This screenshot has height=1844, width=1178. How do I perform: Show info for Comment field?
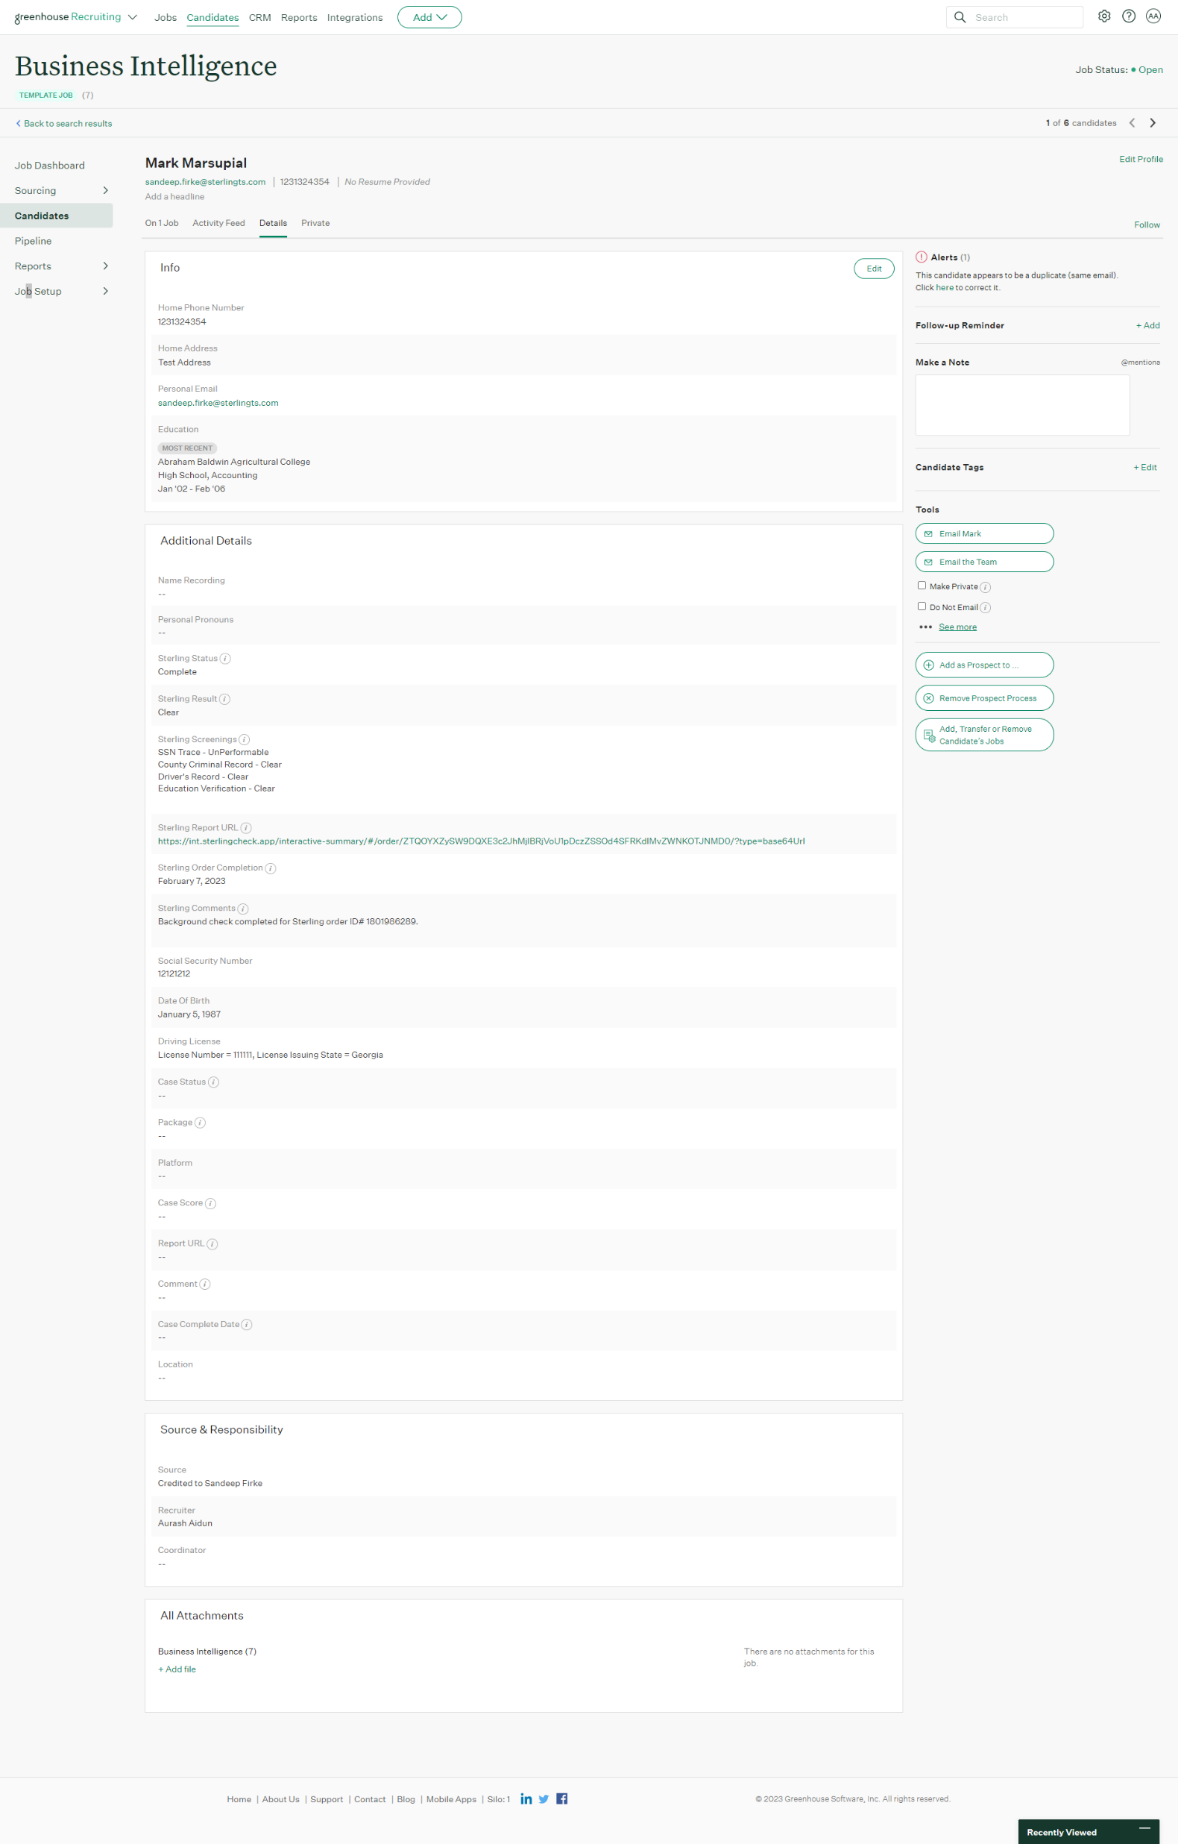coord(205,1284)
